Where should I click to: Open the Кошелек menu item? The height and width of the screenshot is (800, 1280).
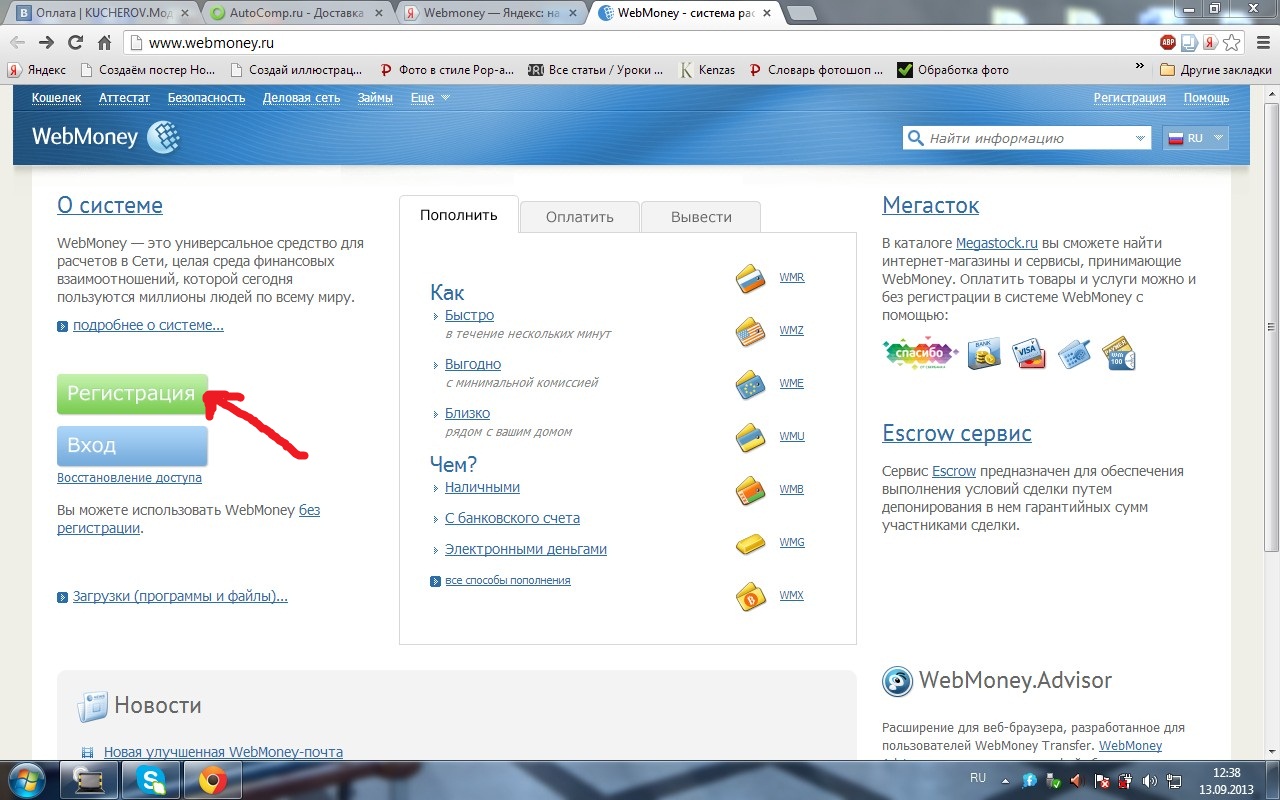56,98
